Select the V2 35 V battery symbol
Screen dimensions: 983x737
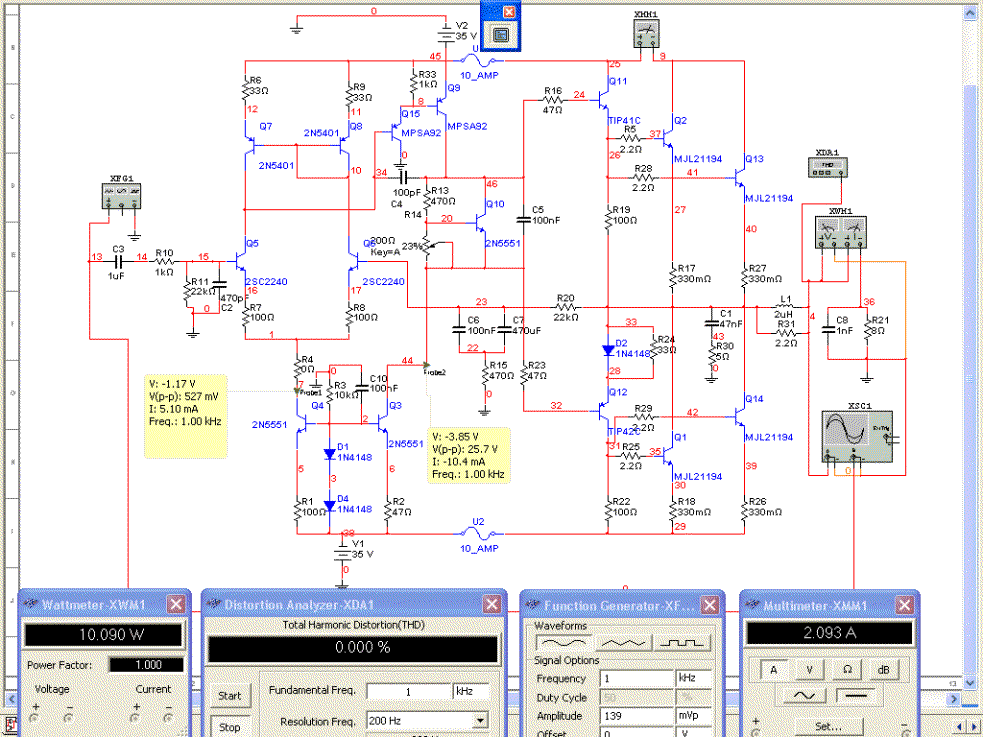446,33
